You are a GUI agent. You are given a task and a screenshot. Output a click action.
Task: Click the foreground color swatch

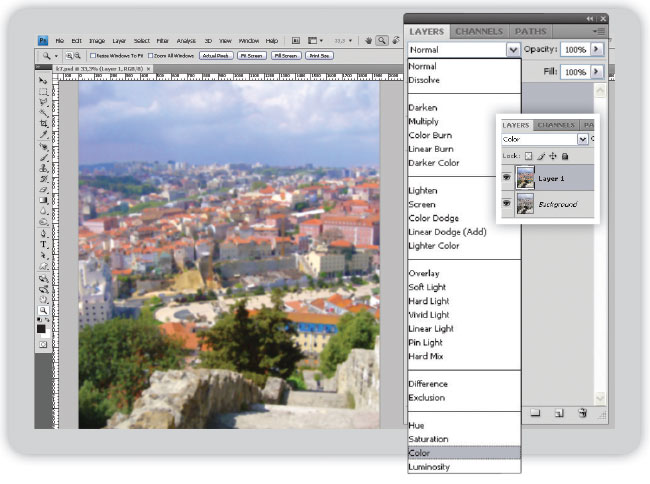(x=42, y=326)
